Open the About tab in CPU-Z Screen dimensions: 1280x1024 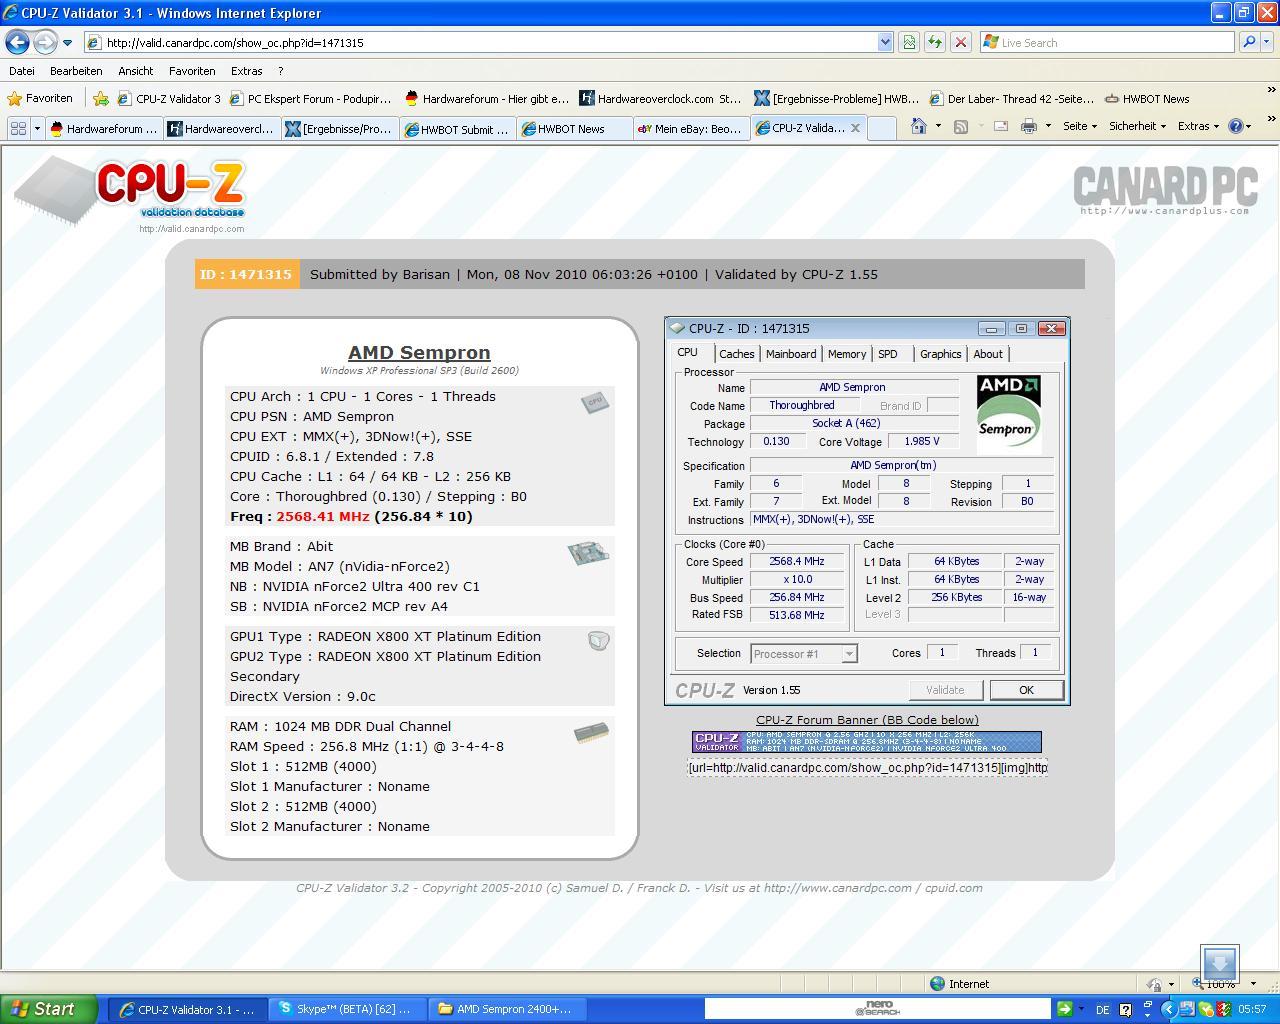988,354
